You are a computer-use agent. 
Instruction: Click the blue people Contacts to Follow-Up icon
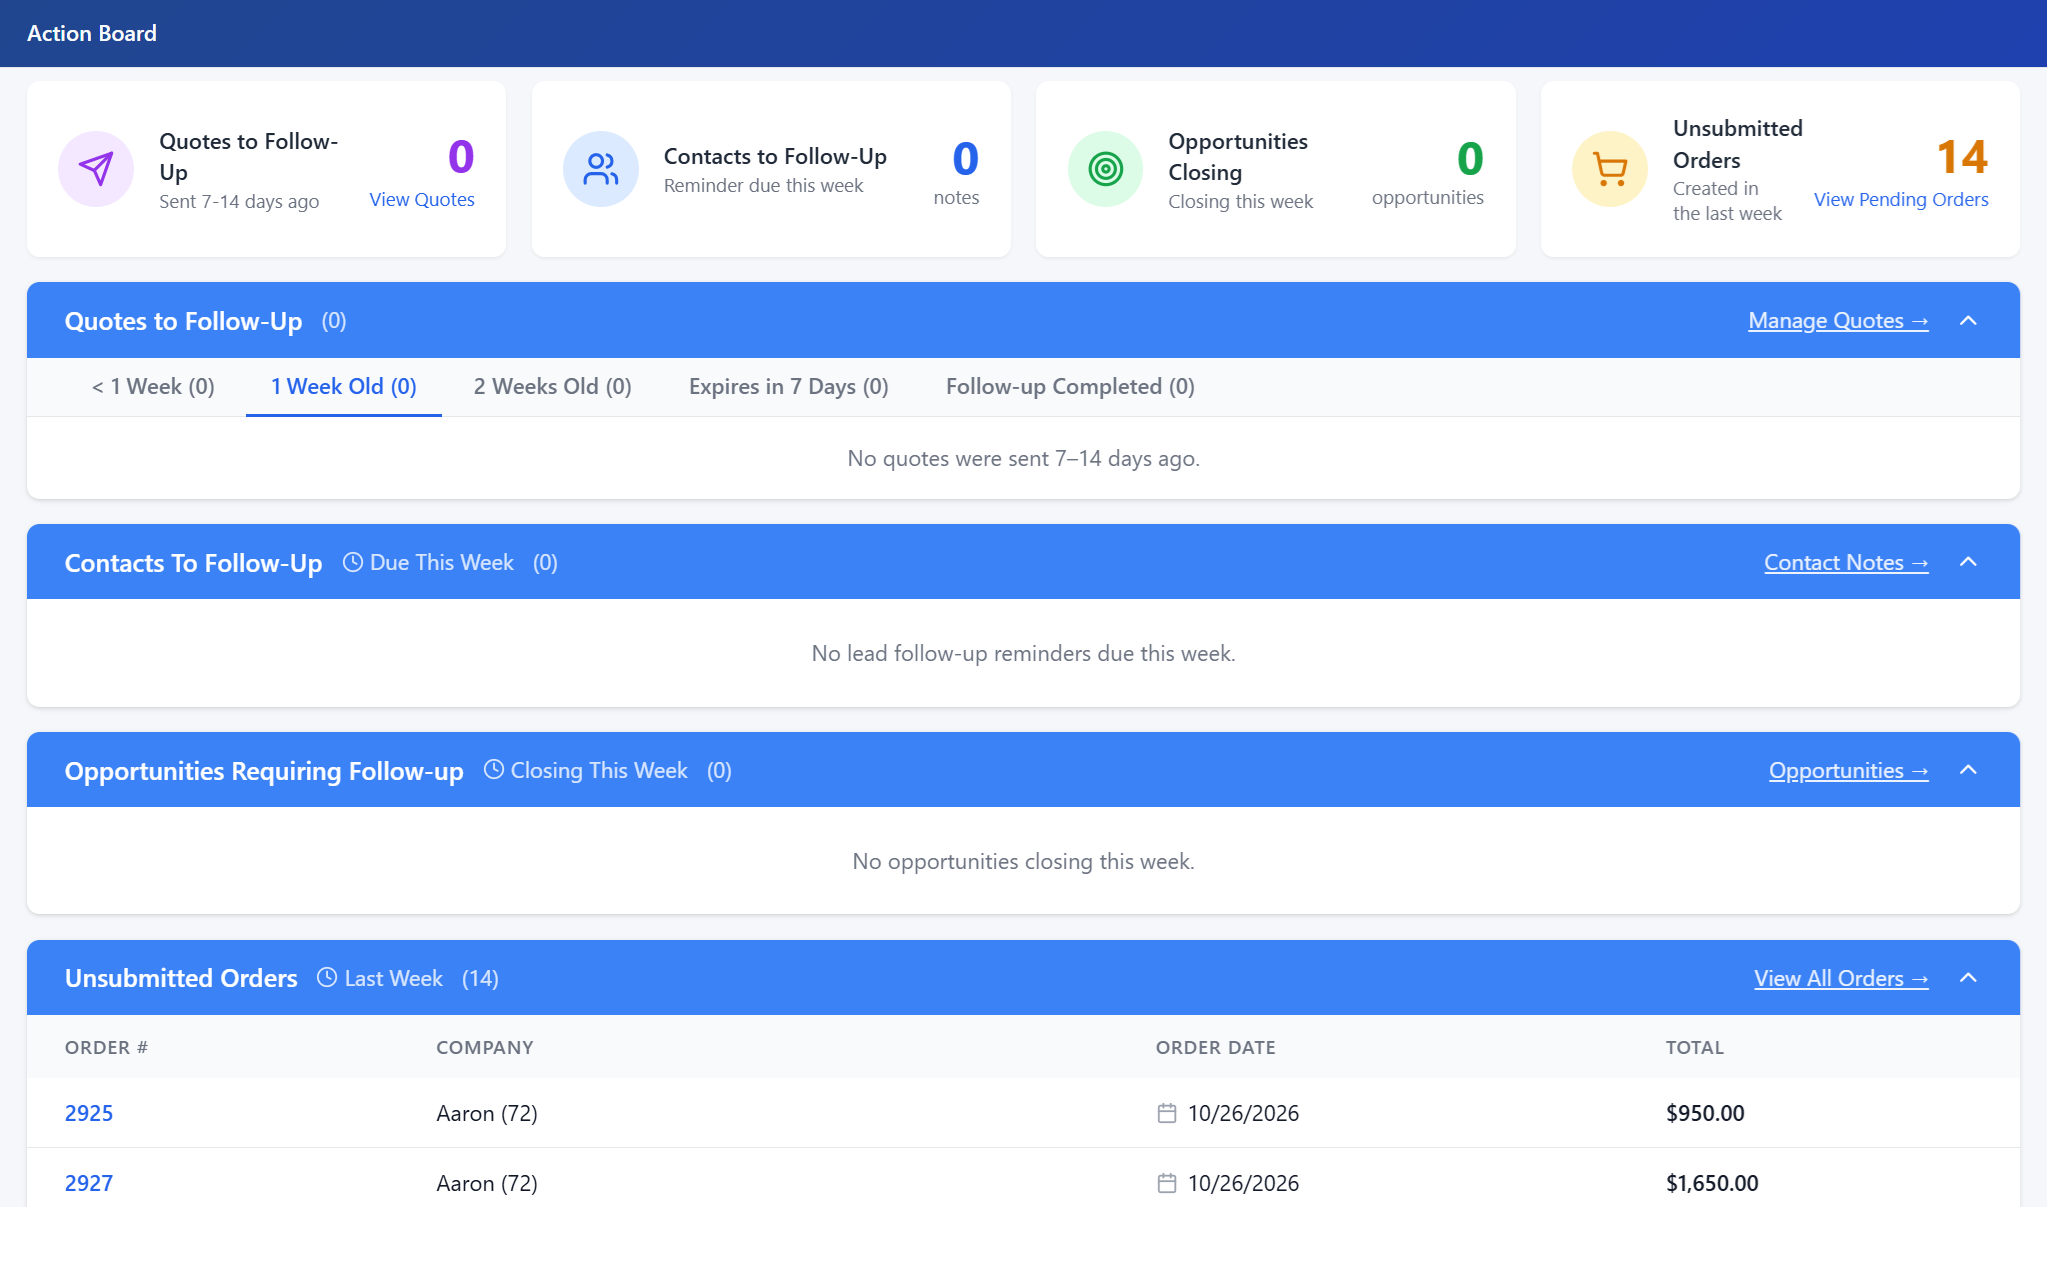pos(601,169)
